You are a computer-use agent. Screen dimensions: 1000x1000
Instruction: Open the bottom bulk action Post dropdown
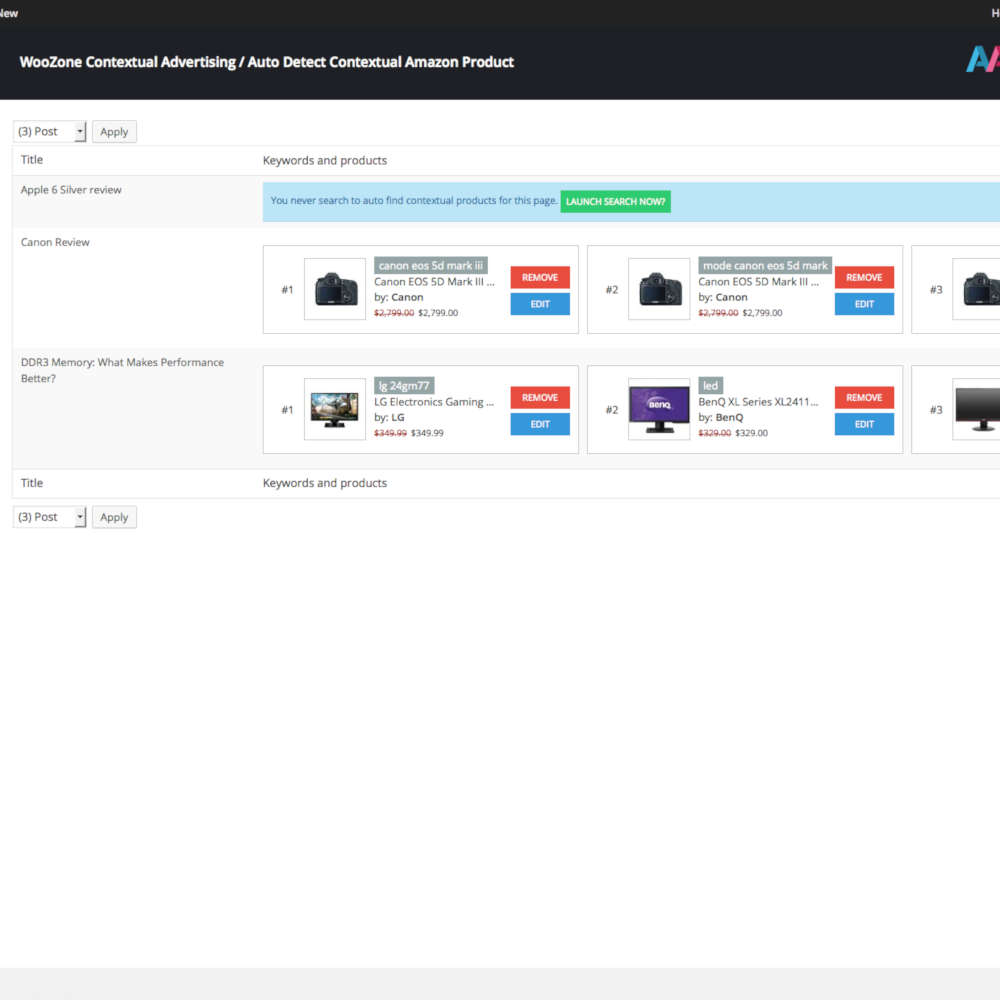point(50,517)
